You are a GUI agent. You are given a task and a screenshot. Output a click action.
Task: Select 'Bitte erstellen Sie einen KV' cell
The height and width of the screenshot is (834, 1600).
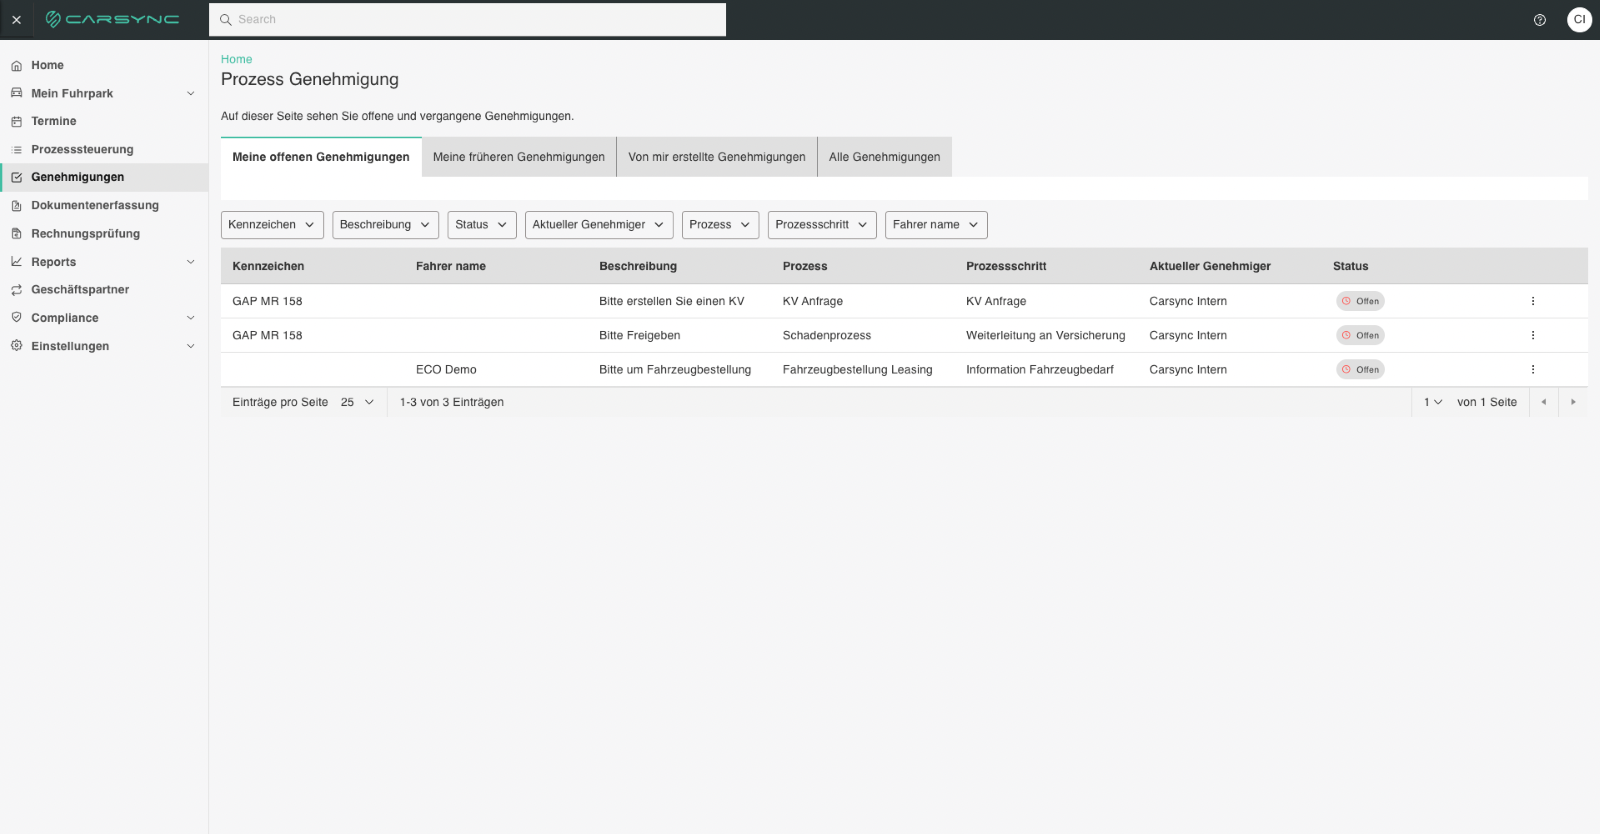[672, 301]
